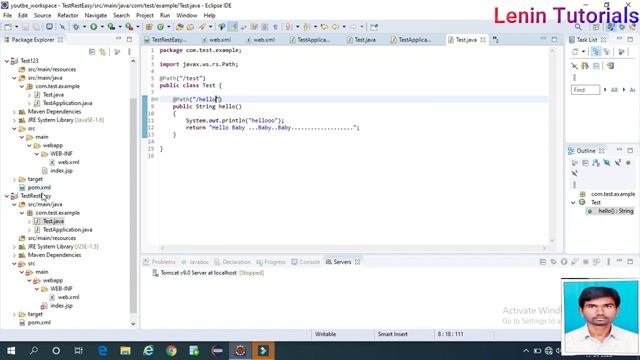The image size is (640, 360).
Task: Switch to the Problems tab
Action: click(x=160, y=262)
